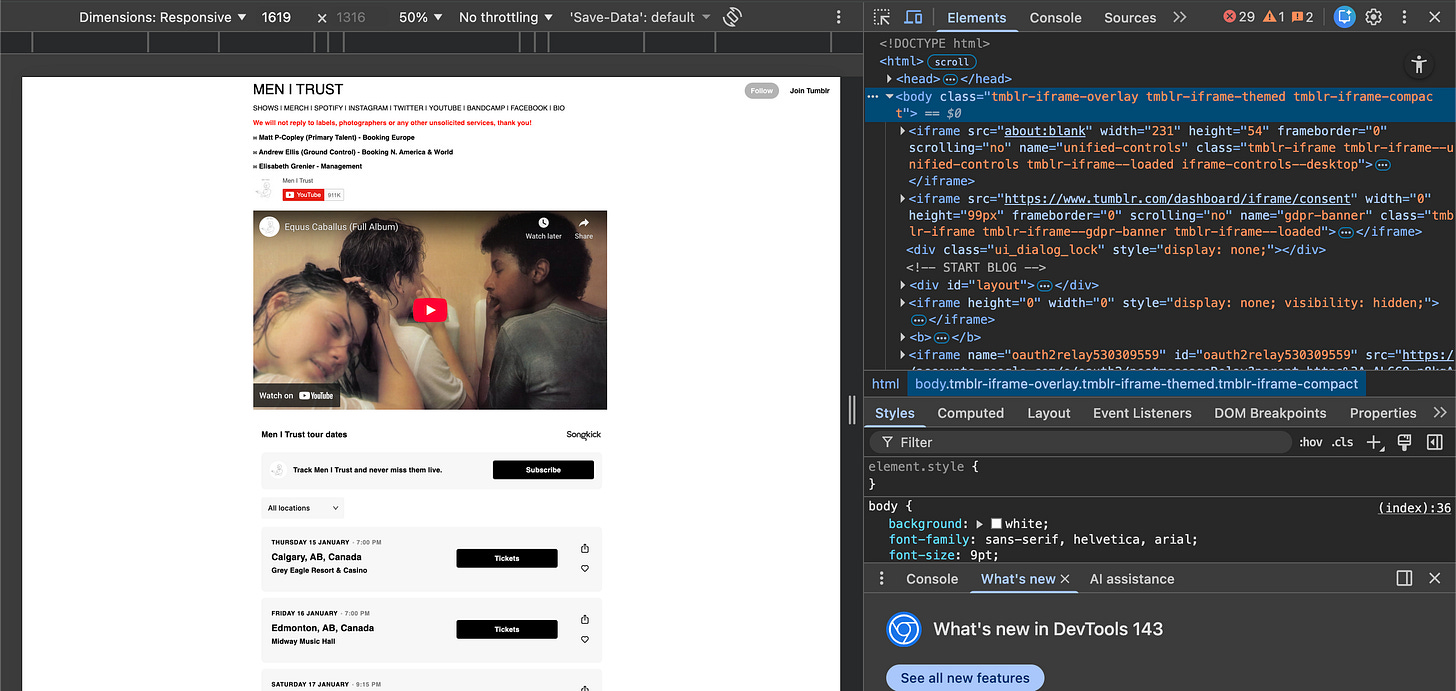Click the heart icon on the Edmonton show

tap(585, 640)
